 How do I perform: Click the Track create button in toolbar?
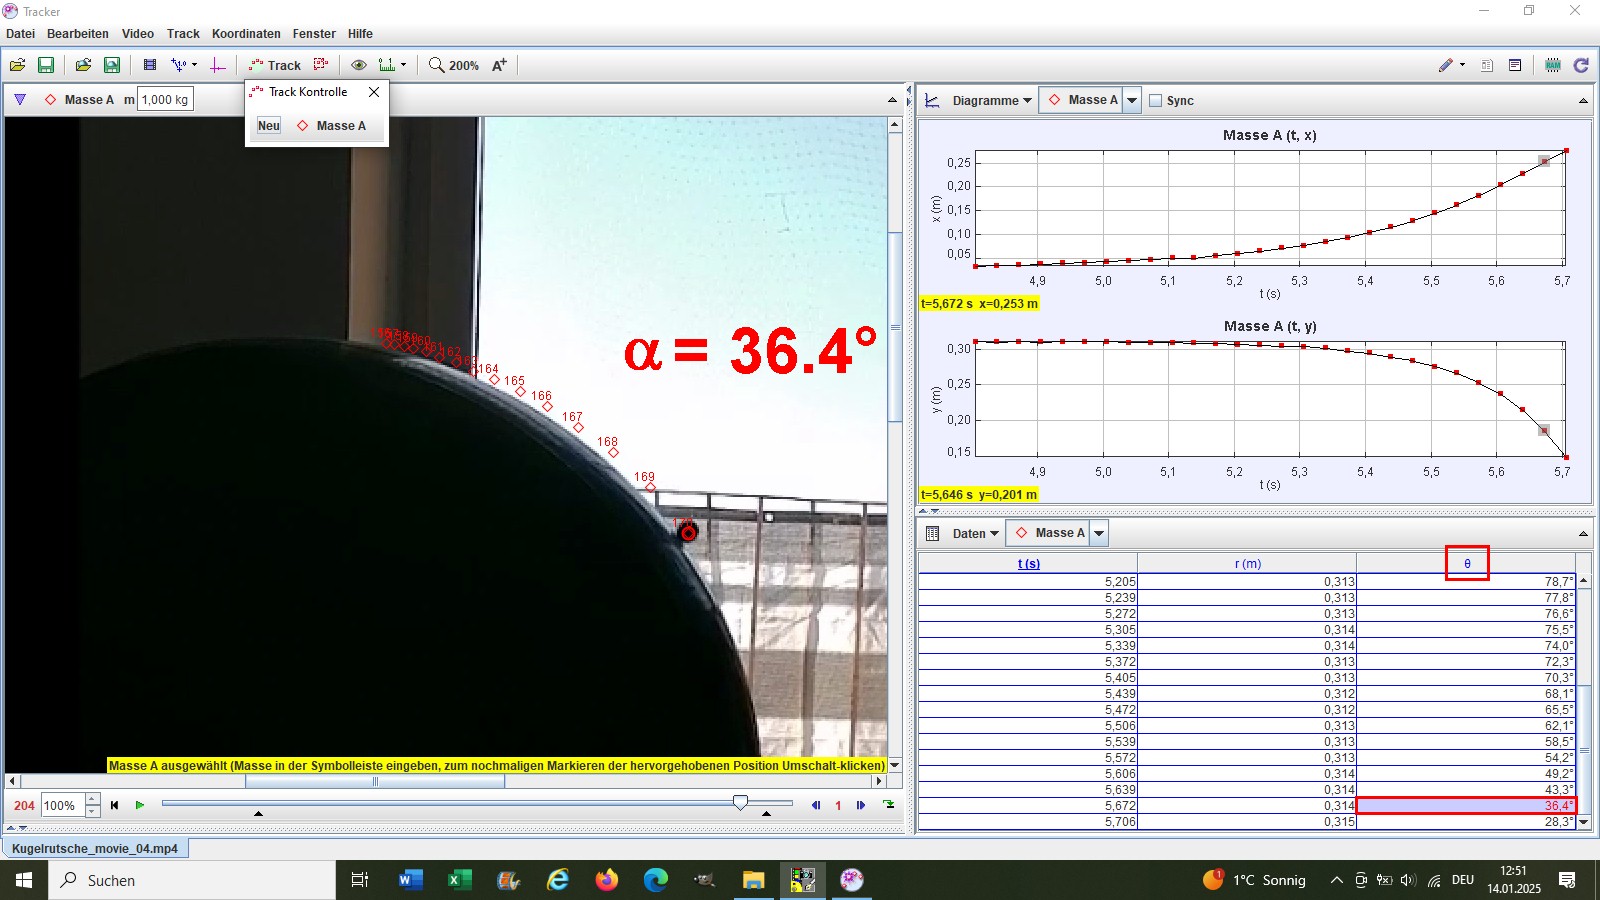pyautogui.click(x=275, y=65)
